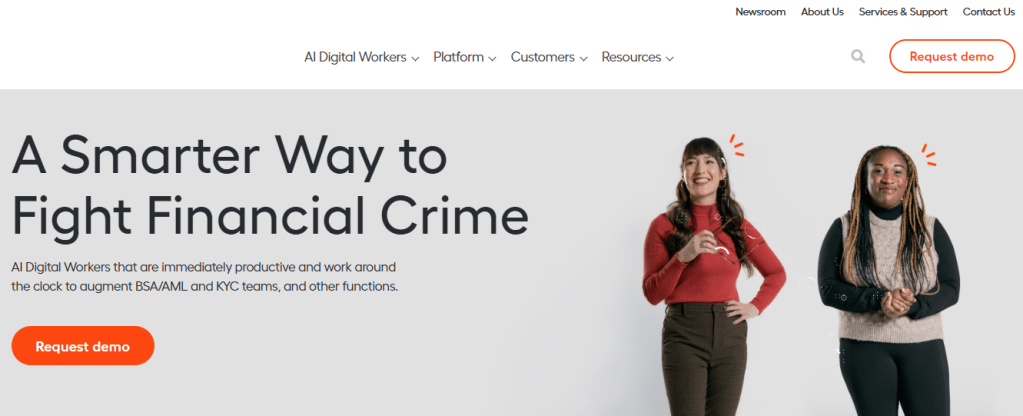Screen dimensions: 1023x416
Task: Open the Platform menu item
Action: pos(459,57)
